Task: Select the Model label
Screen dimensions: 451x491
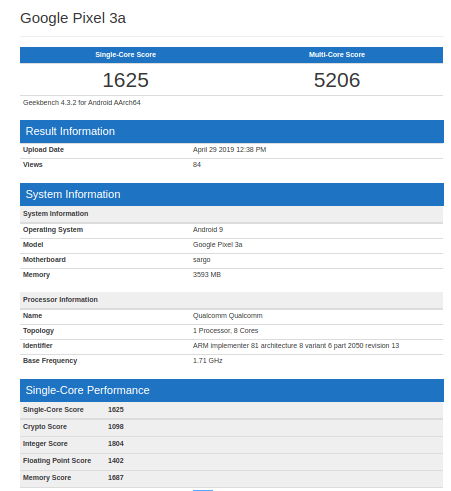Action: coord(33,245)
